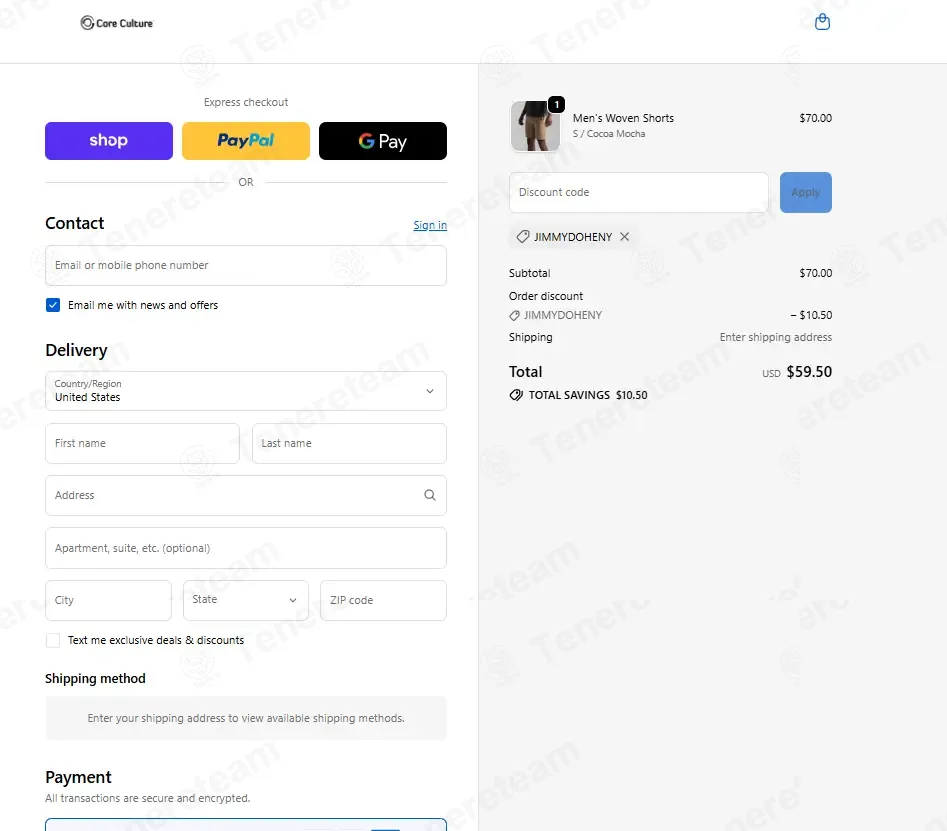
Task: Open the State dropdown
Action: tap(246, 600)
